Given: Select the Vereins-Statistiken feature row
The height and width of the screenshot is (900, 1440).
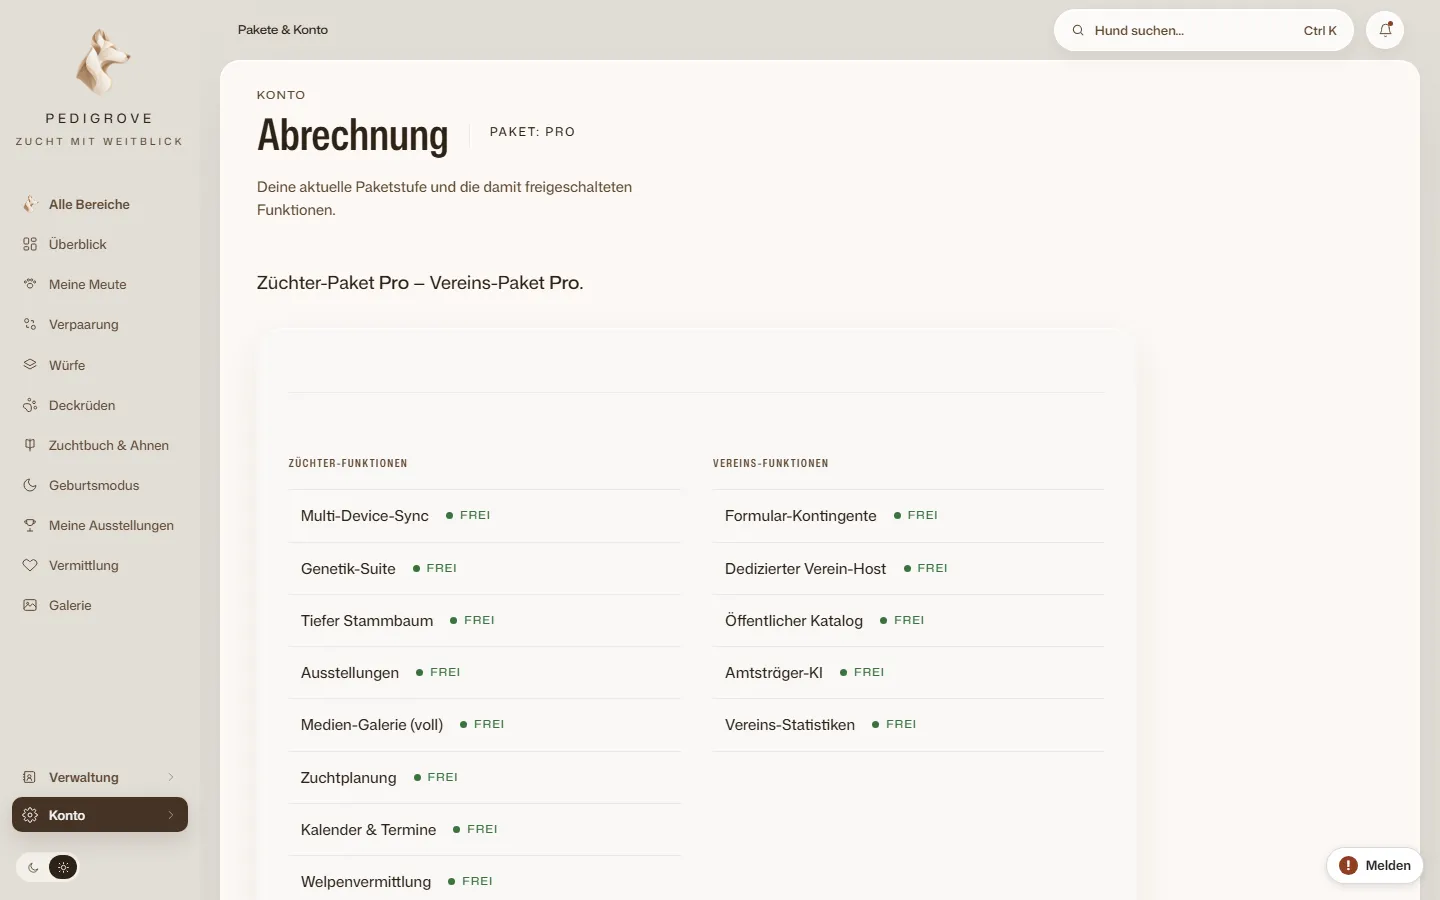Looking at the screenshot, I should [909, 725].
